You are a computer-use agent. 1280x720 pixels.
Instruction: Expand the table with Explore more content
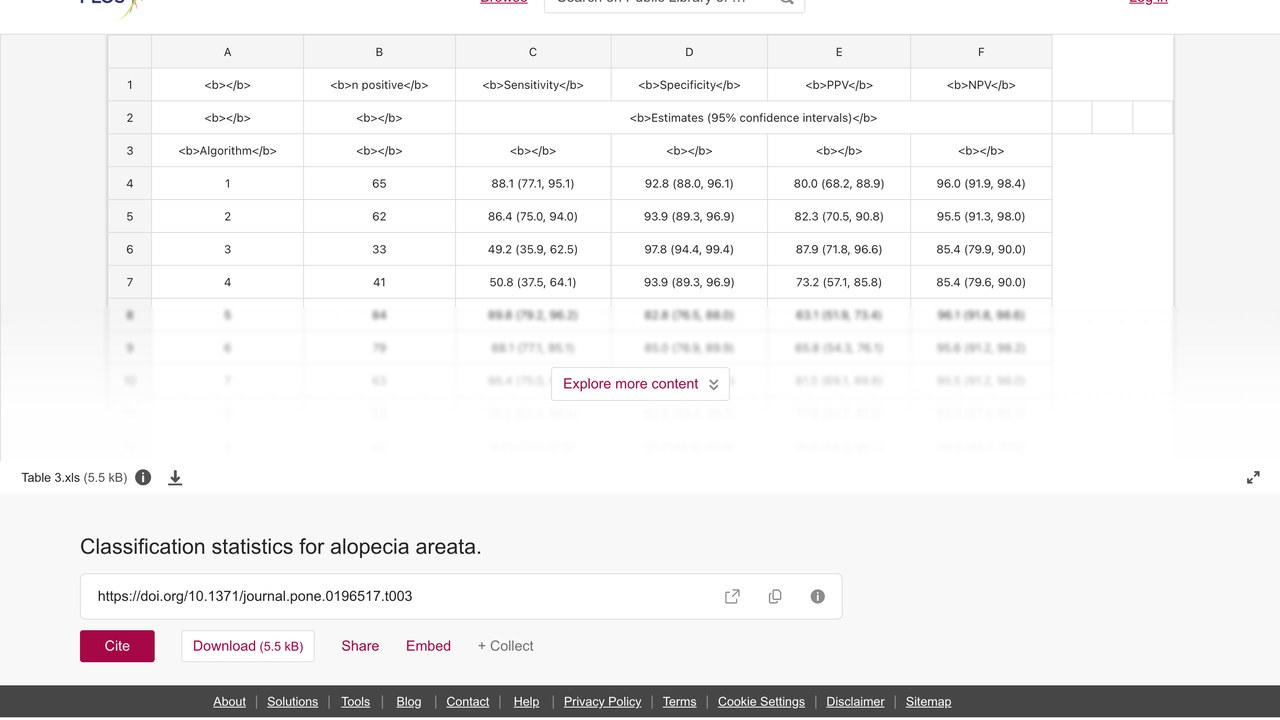click(x=640, y=384)
